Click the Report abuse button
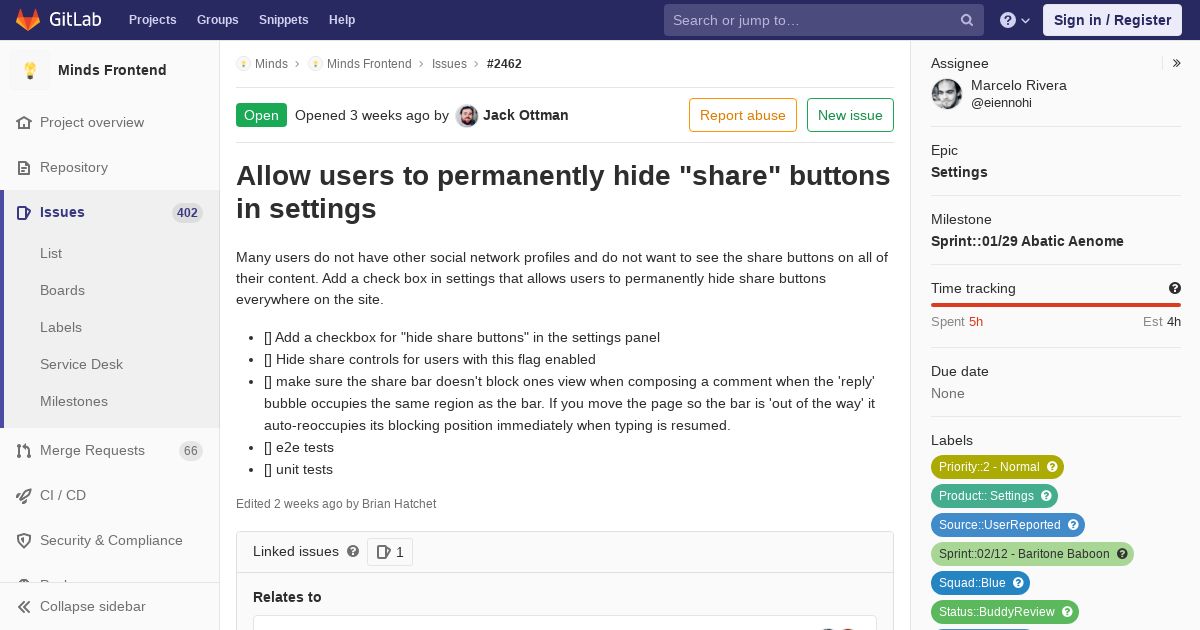1200x630 pixels. coord(743,115)
